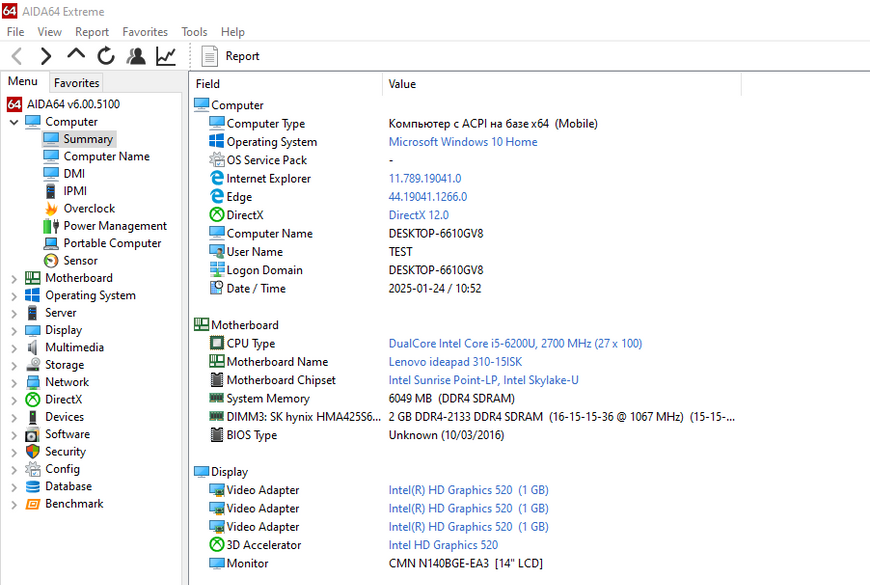Open the DirectX 12.0 link

(418, 215)
